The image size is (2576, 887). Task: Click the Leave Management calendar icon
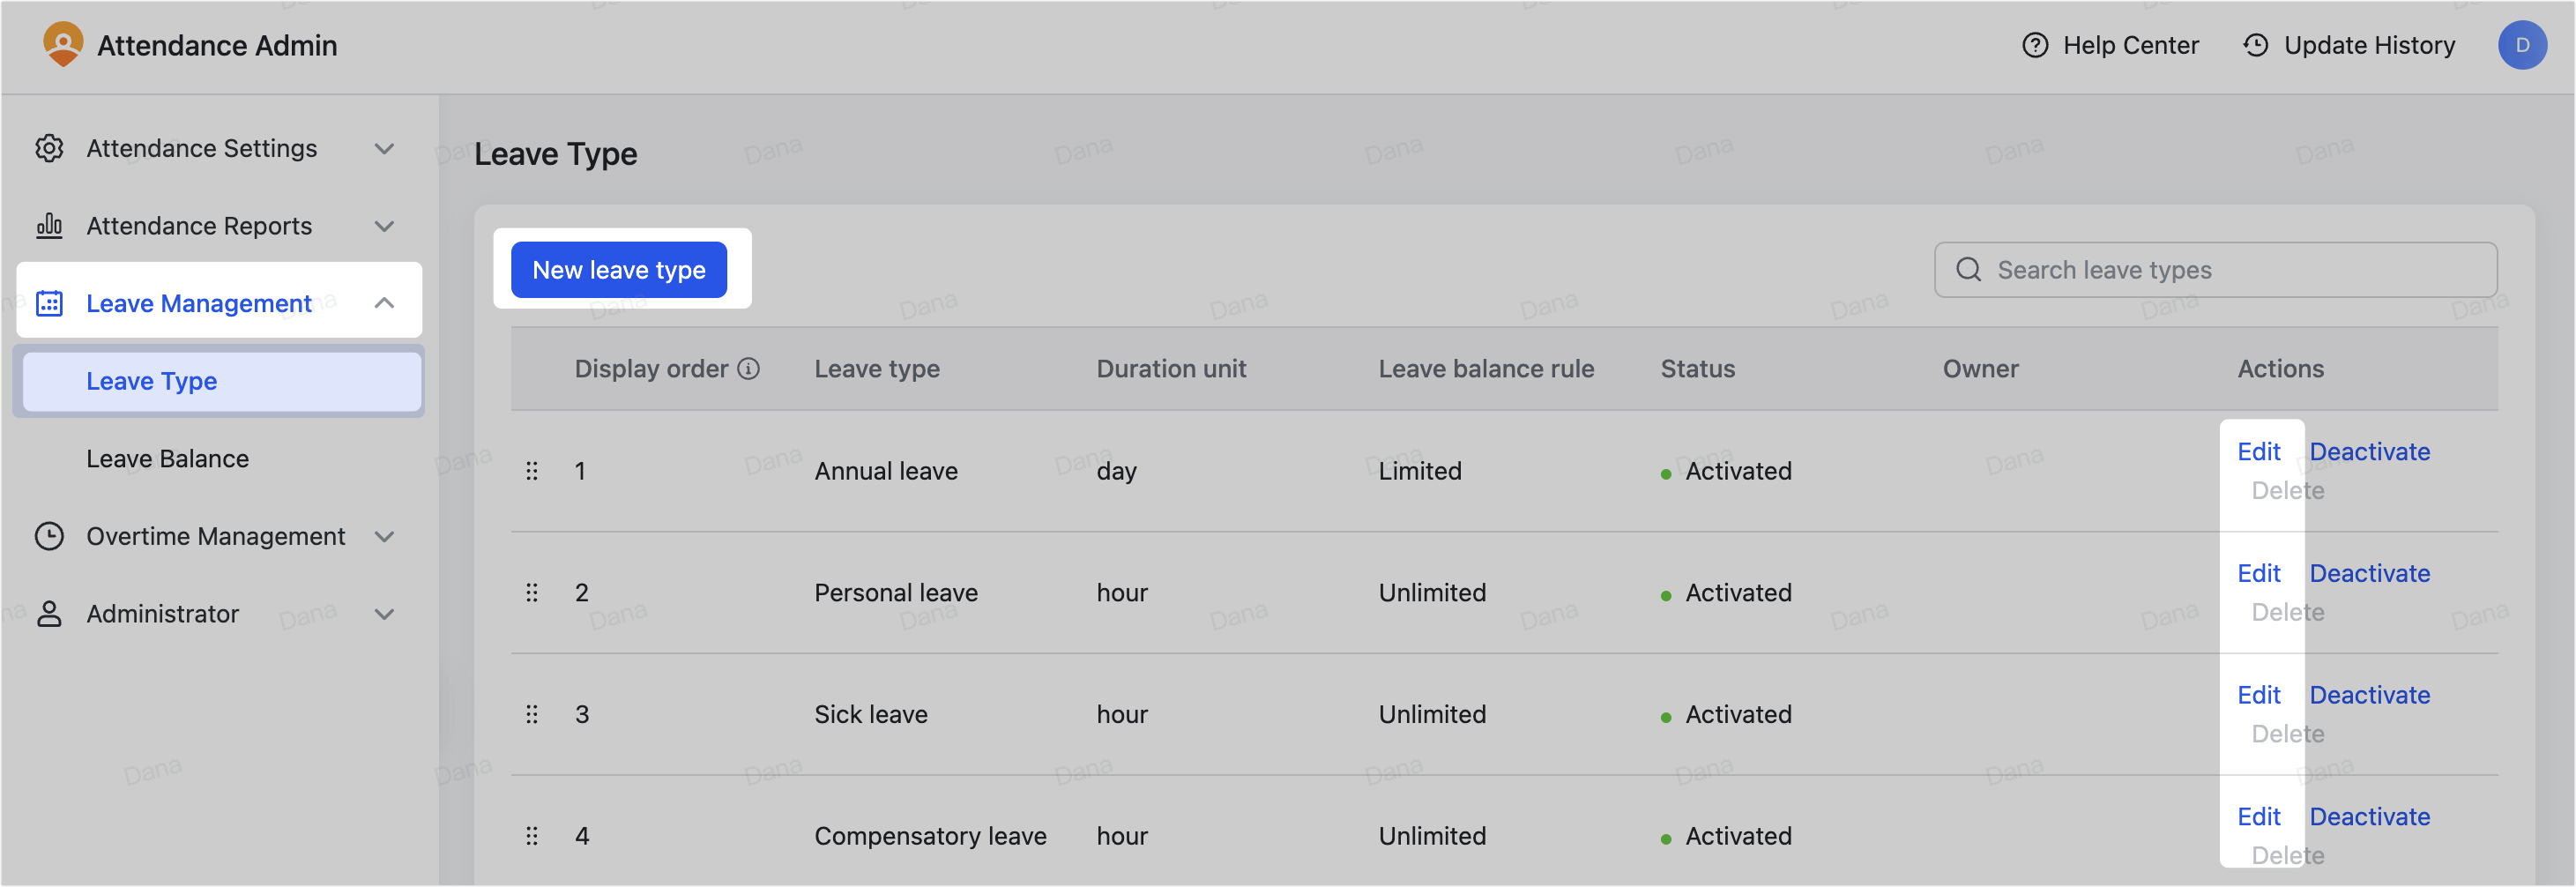[50, 302]
